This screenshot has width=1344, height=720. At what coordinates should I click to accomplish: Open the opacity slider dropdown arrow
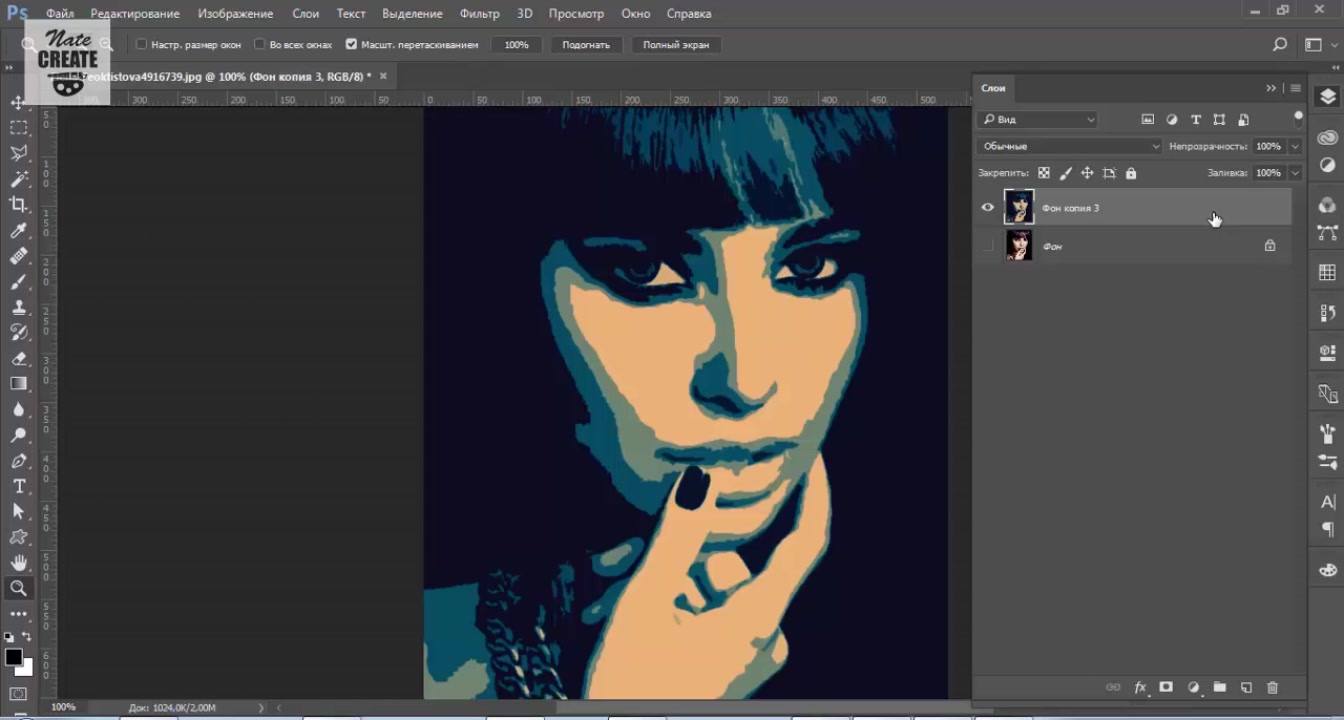(1295, 146)
